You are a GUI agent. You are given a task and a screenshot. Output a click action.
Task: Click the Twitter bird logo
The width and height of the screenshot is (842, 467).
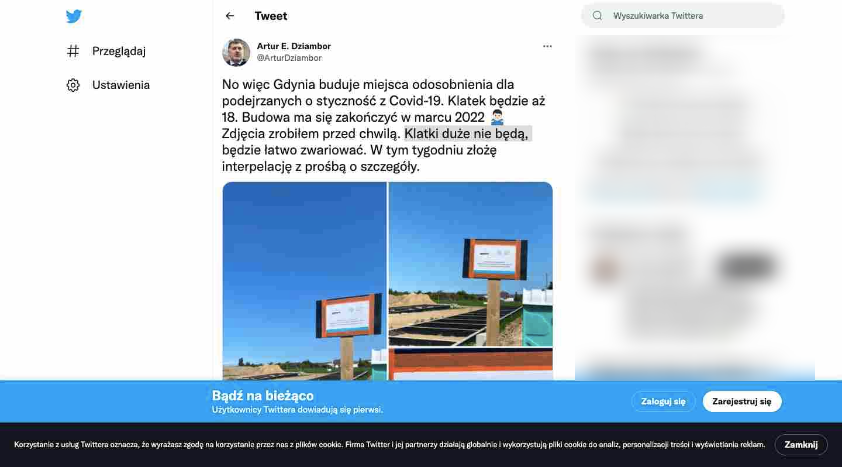point(74,16)
